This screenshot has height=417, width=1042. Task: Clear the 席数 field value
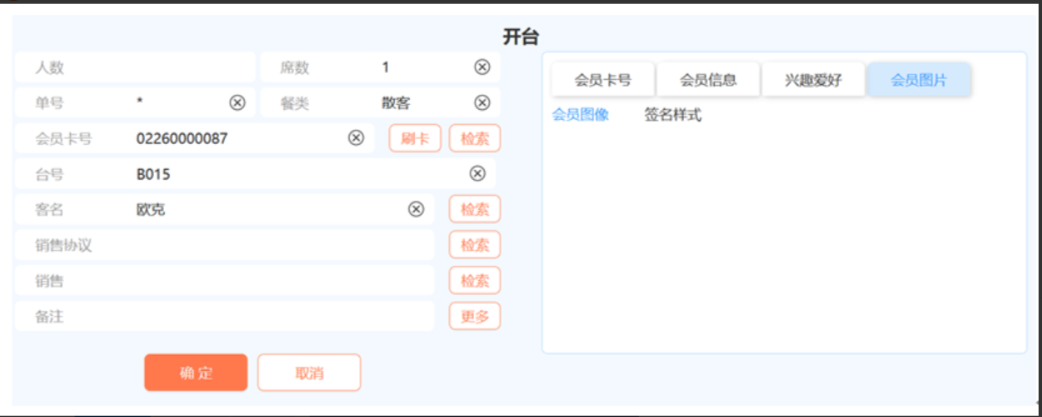[482, 68]
